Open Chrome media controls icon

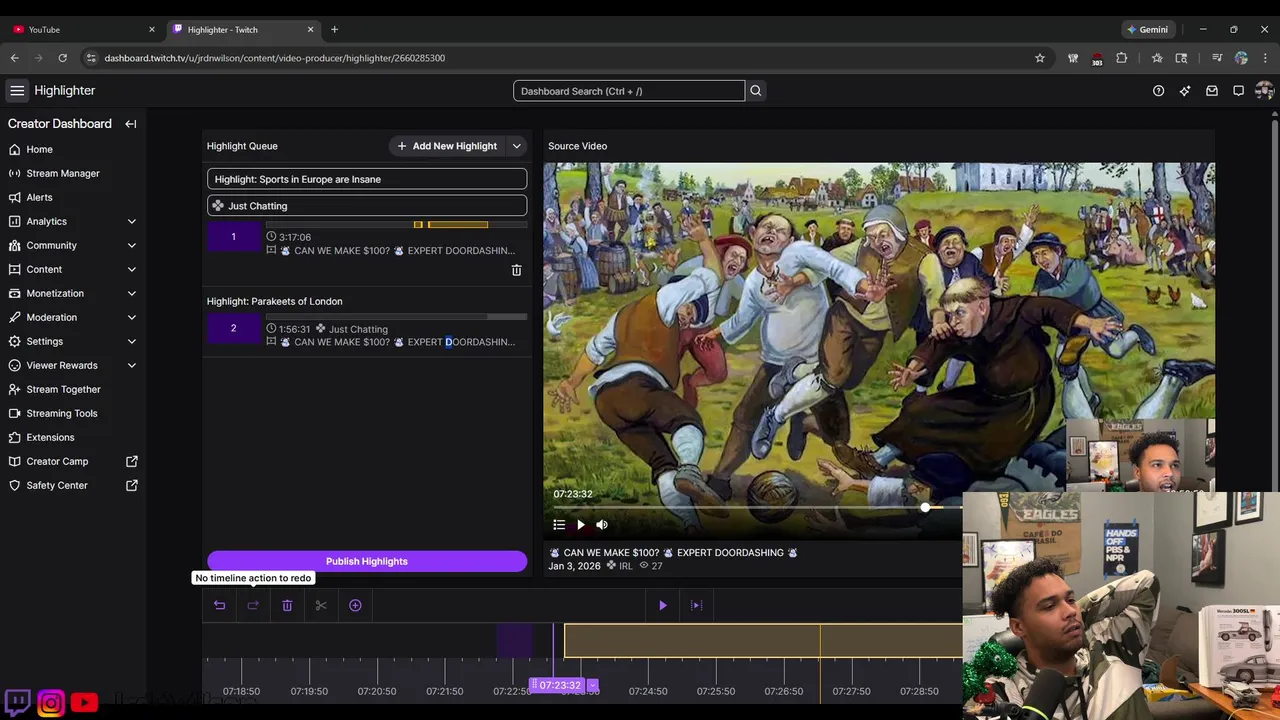pos(1217,58)
